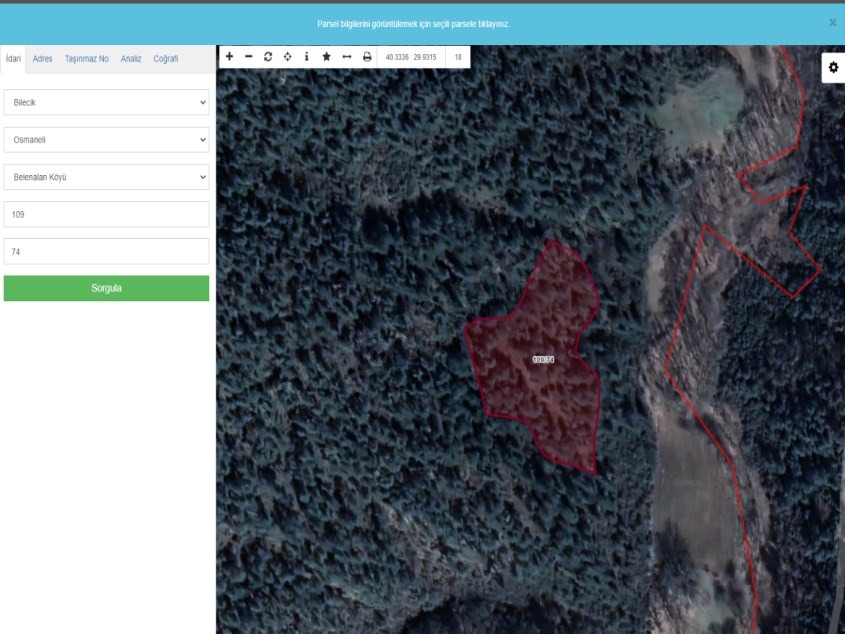Click the zoom in plus icon
The width and height of the screenshot is (845, 634).
(x=229, y=57)
